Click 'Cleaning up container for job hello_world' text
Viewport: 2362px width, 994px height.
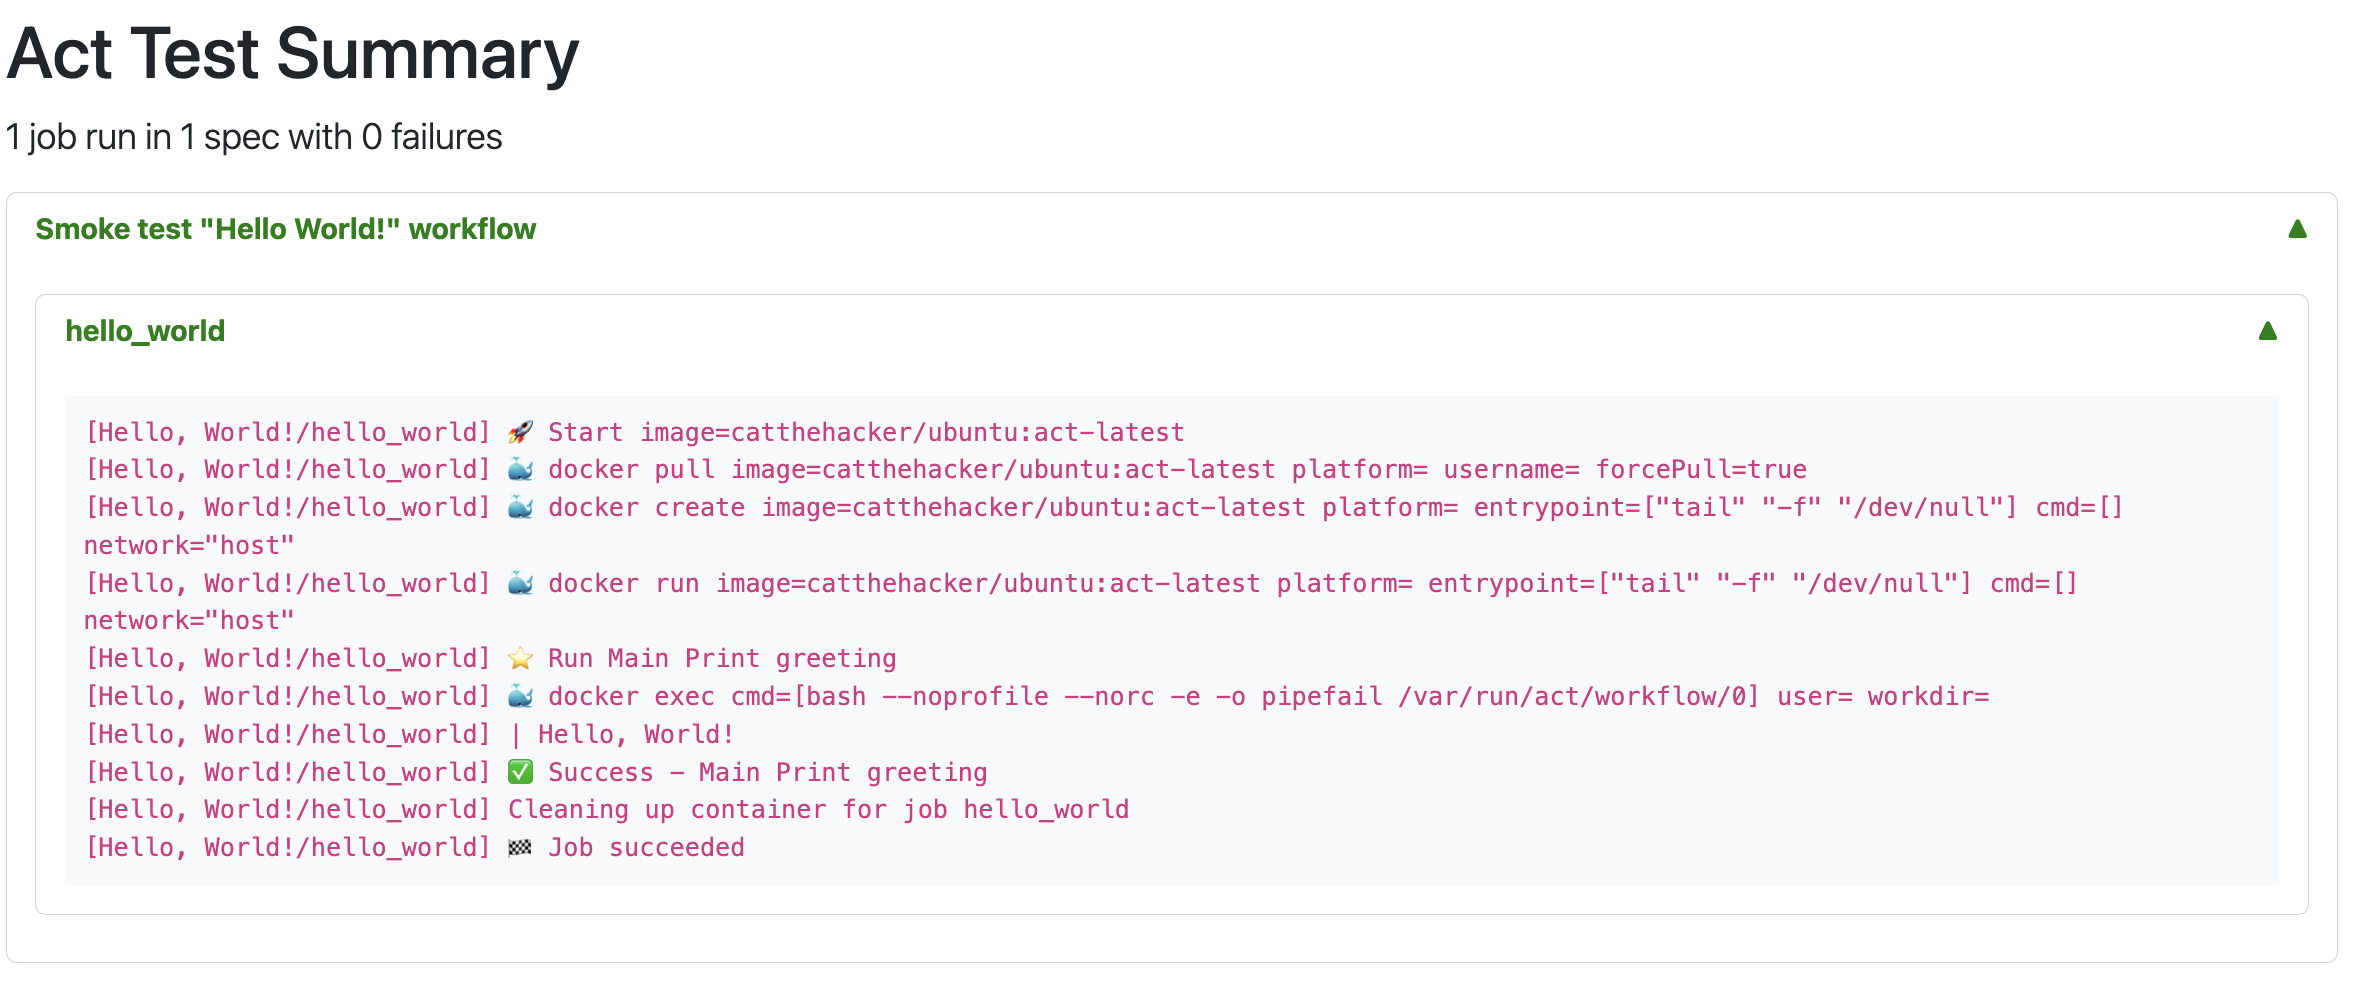coord(819,810)
